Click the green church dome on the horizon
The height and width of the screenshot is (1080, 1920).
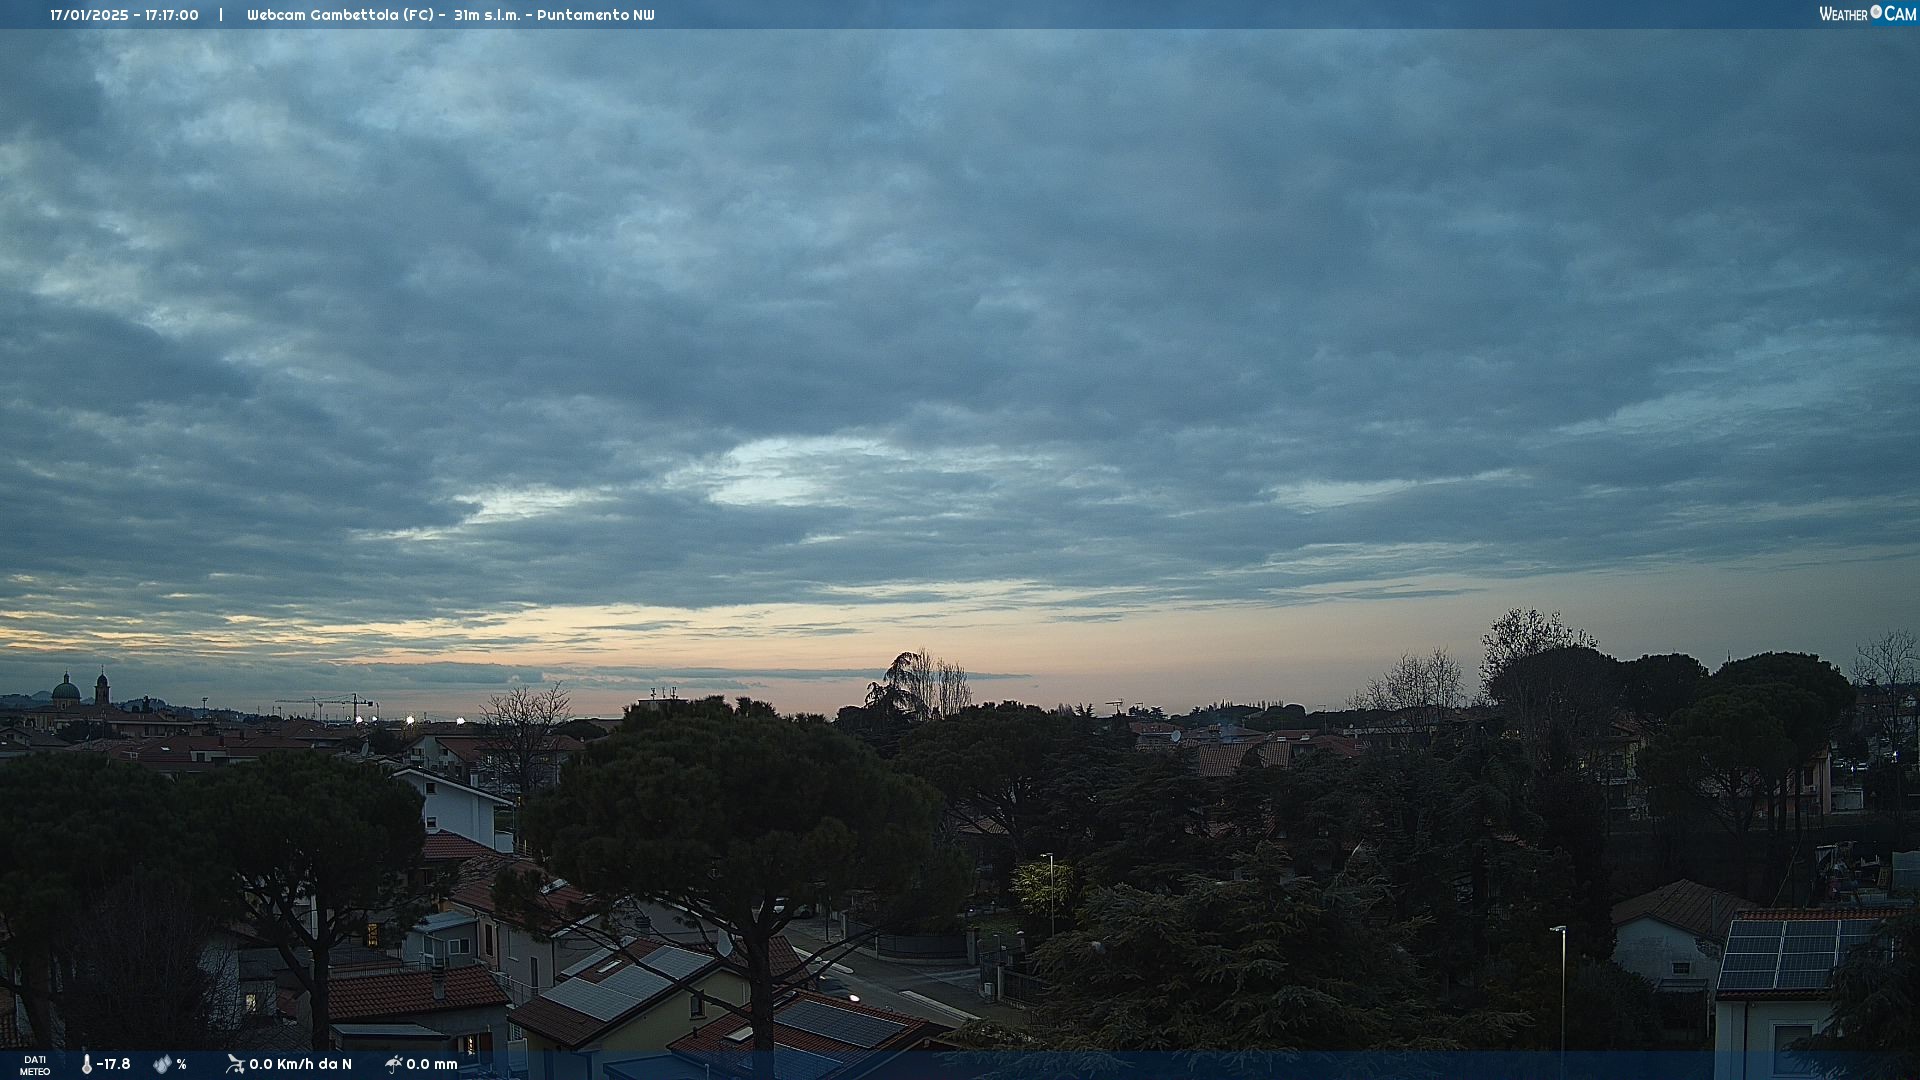tap(65, 690)
